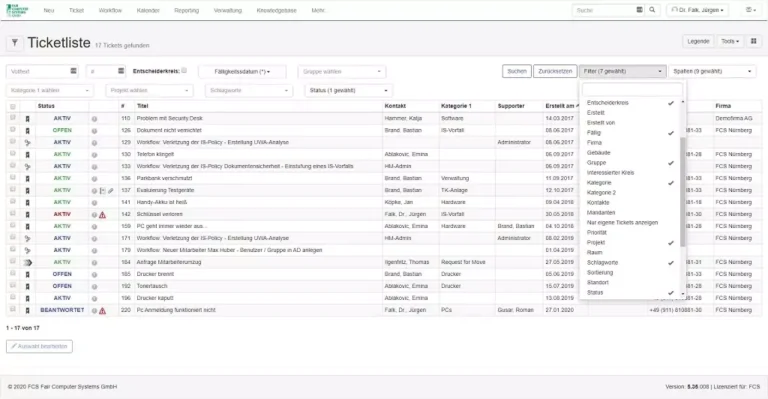This screenshot has height=399, width=768.
Task: Open the filter funnel icon beside Ticketliste
Action: 15,43
